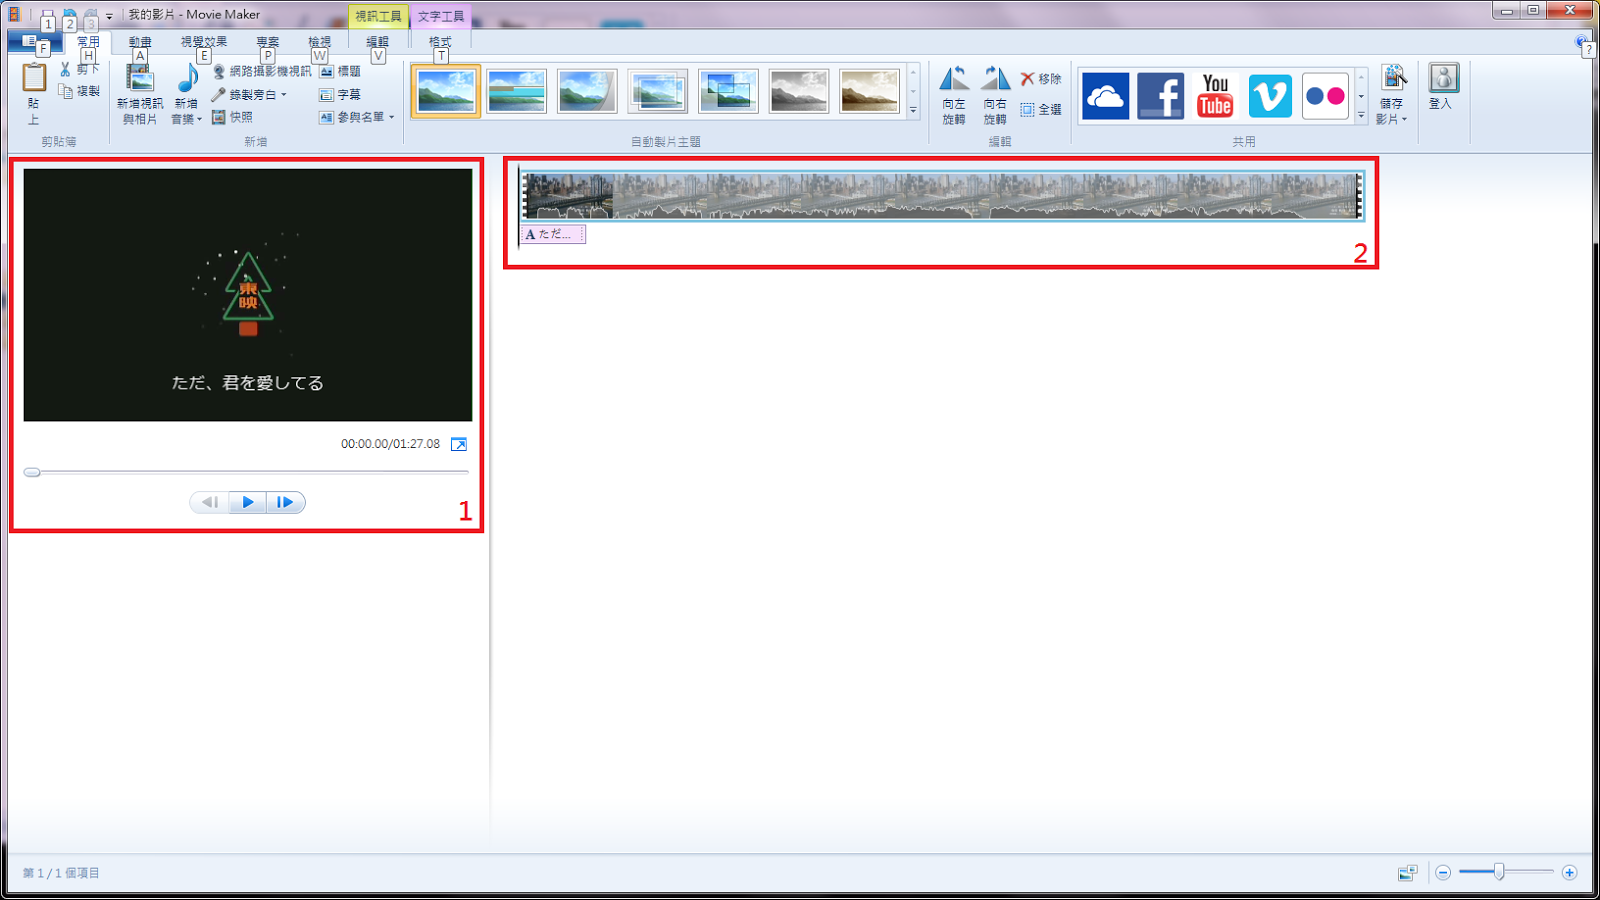Image resolution: width=1600 pixels, height=900 pixels.
Task: Open the Video Tools Edit (編輯) tab
Action: 377,42
